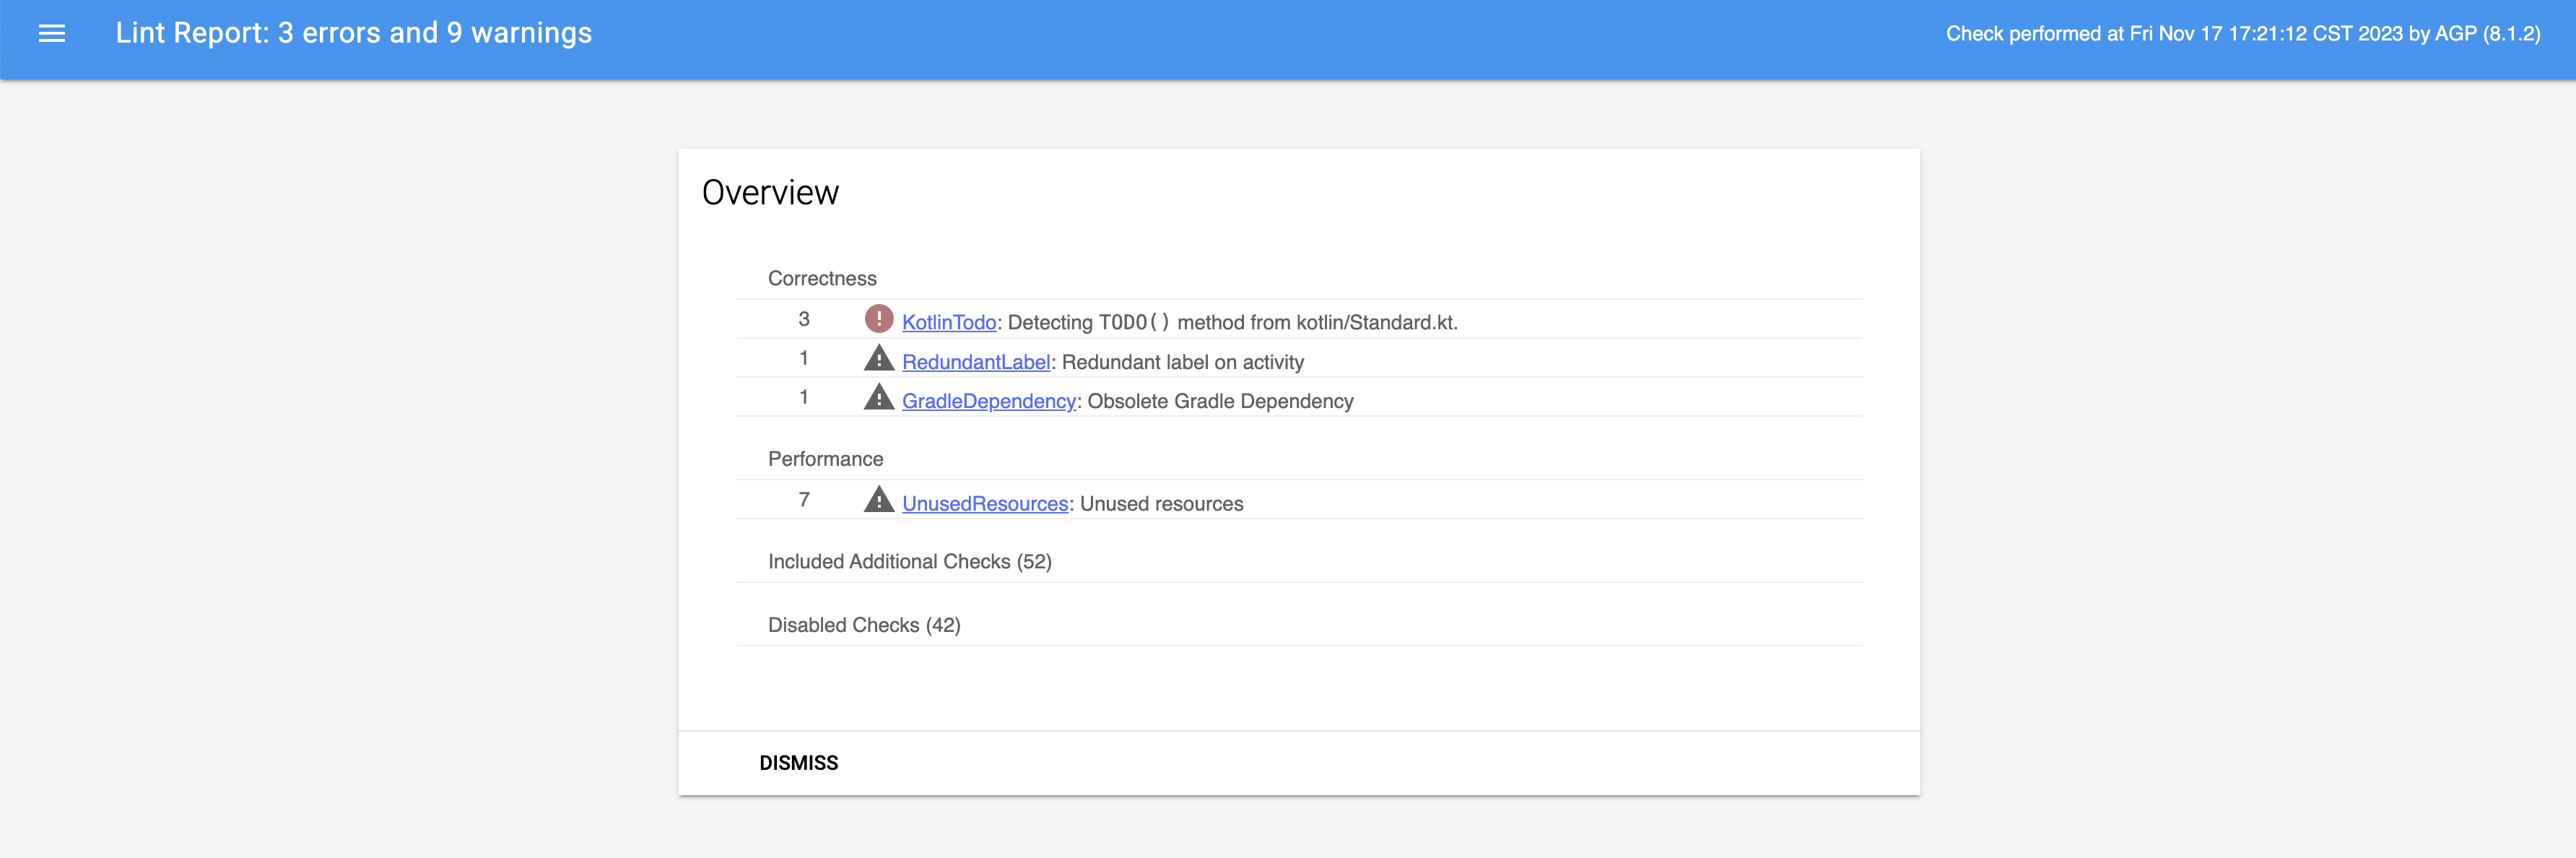This screenshot has height=858, width=2576.
Task: Click the Correctness category heading
Action: point(821,279)
